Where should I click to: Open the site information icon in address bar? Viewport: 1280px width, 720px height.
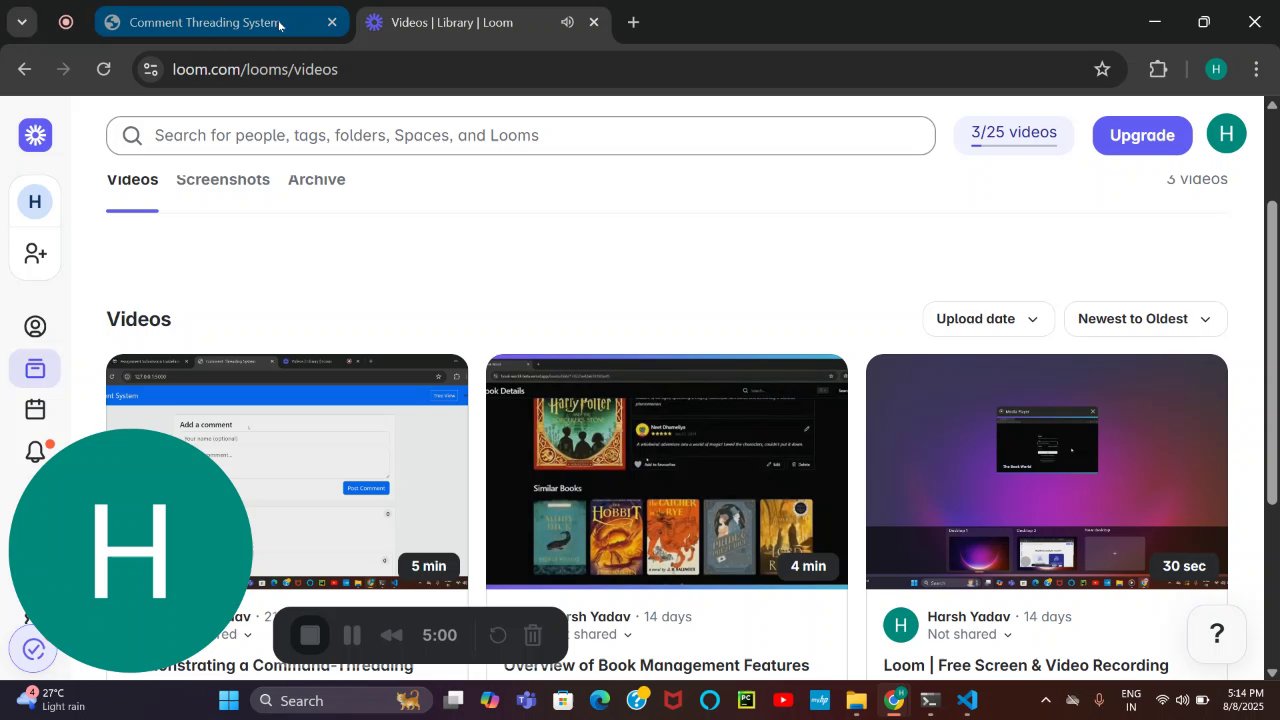(151, 69)
